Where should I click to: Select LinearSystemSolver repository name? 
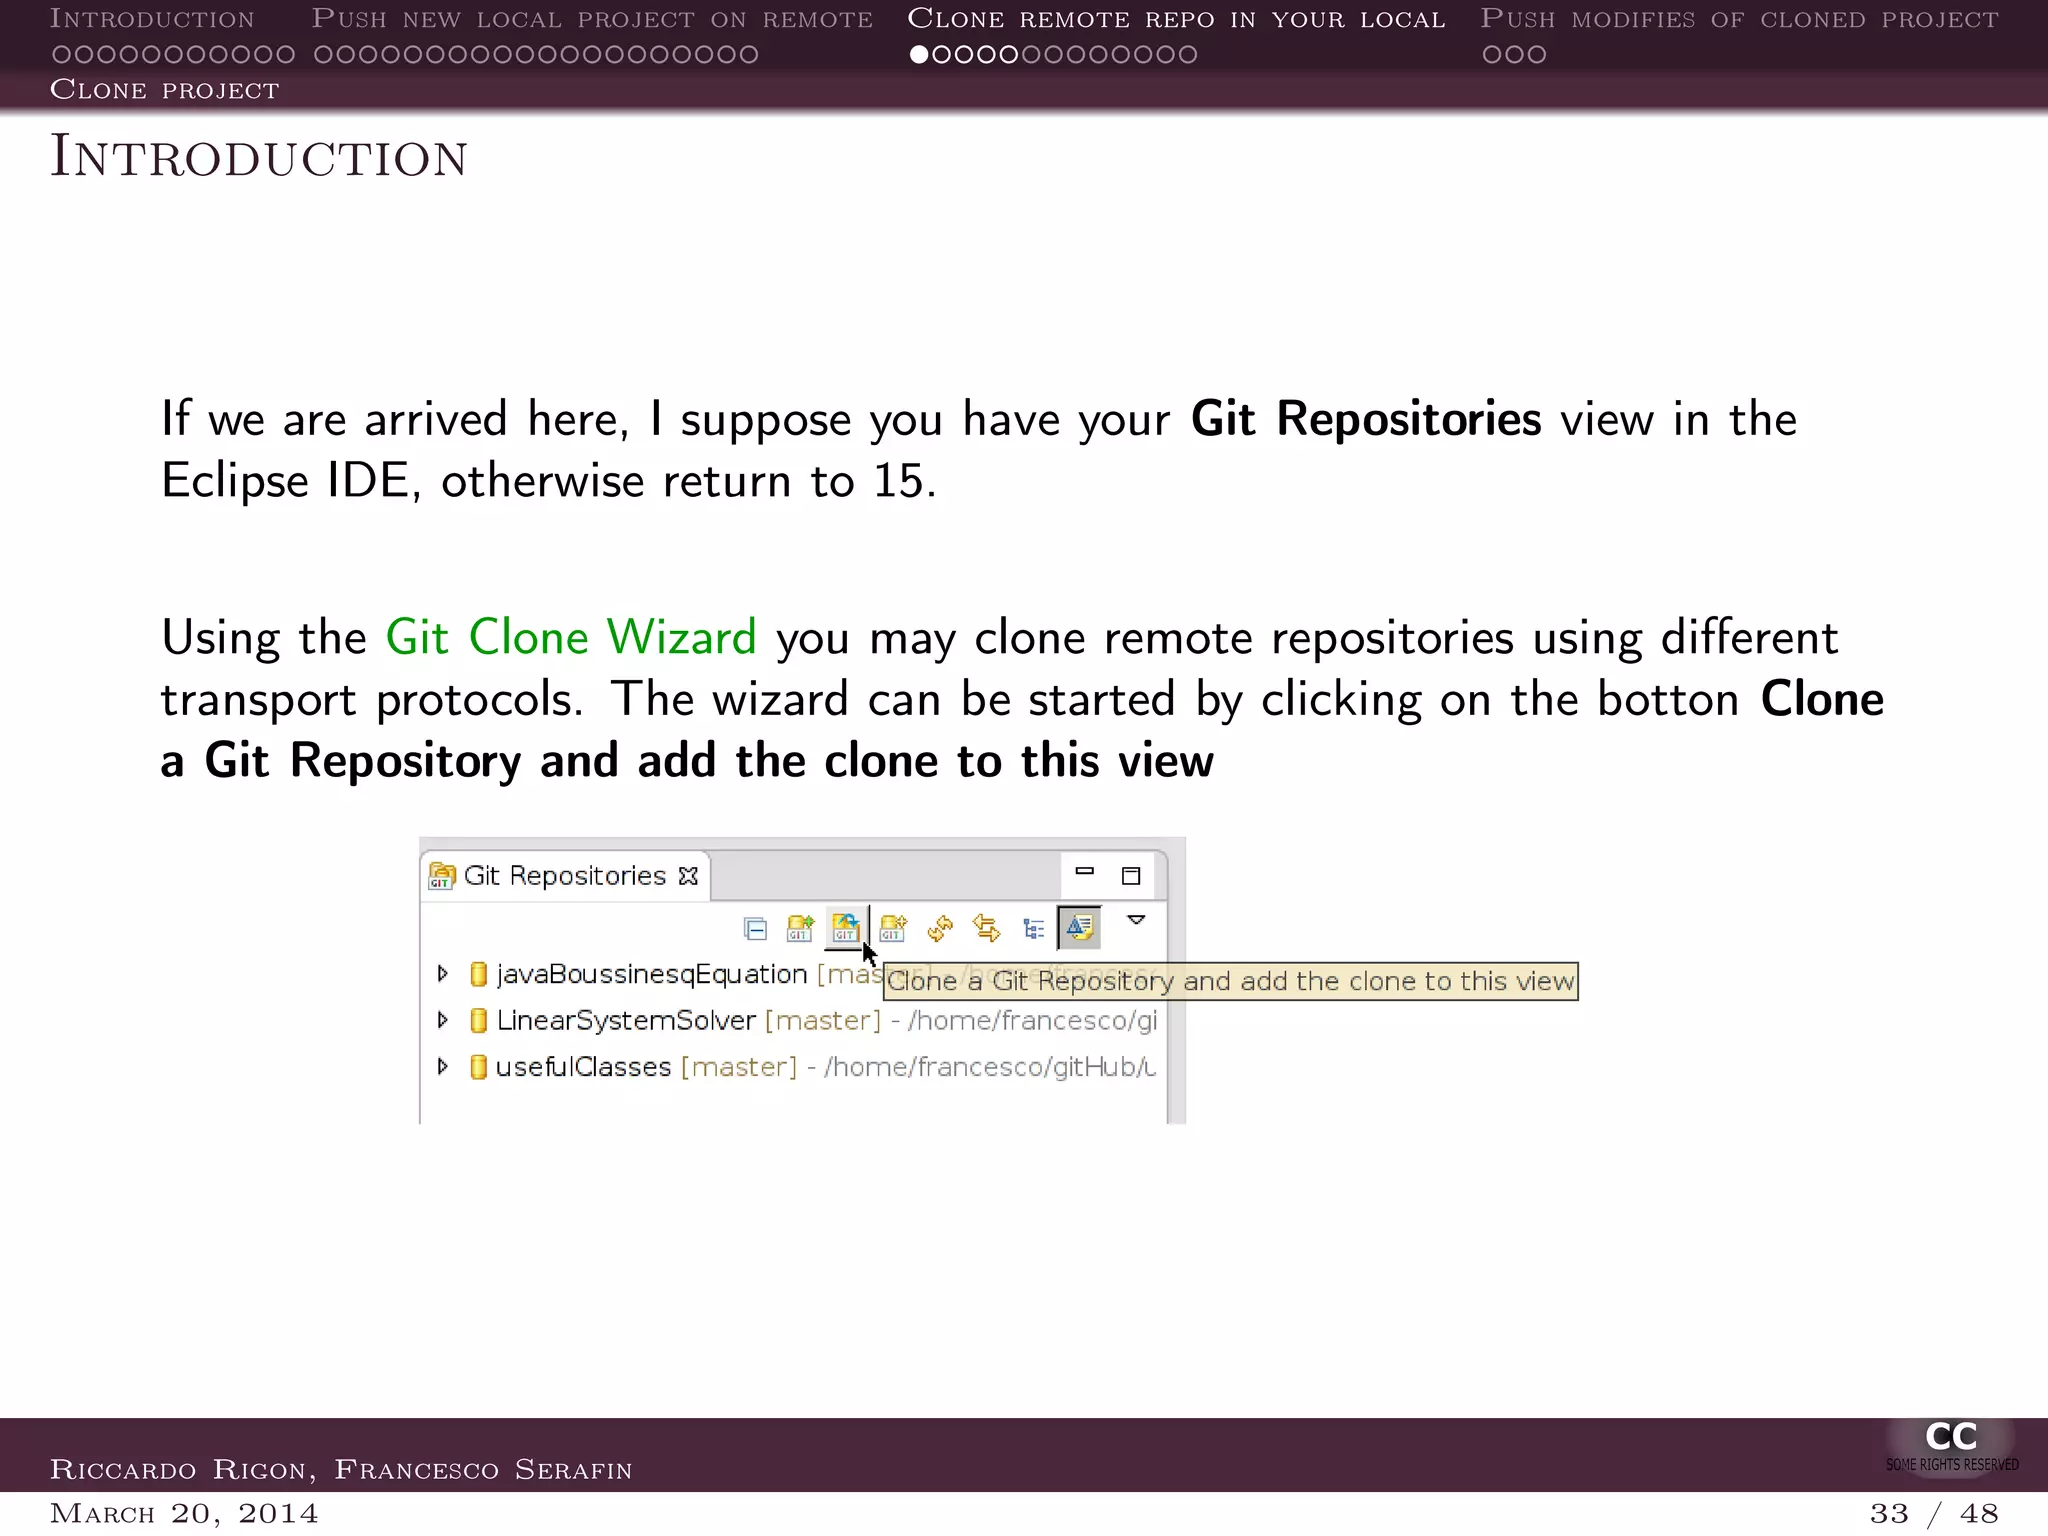point(626,1021)
